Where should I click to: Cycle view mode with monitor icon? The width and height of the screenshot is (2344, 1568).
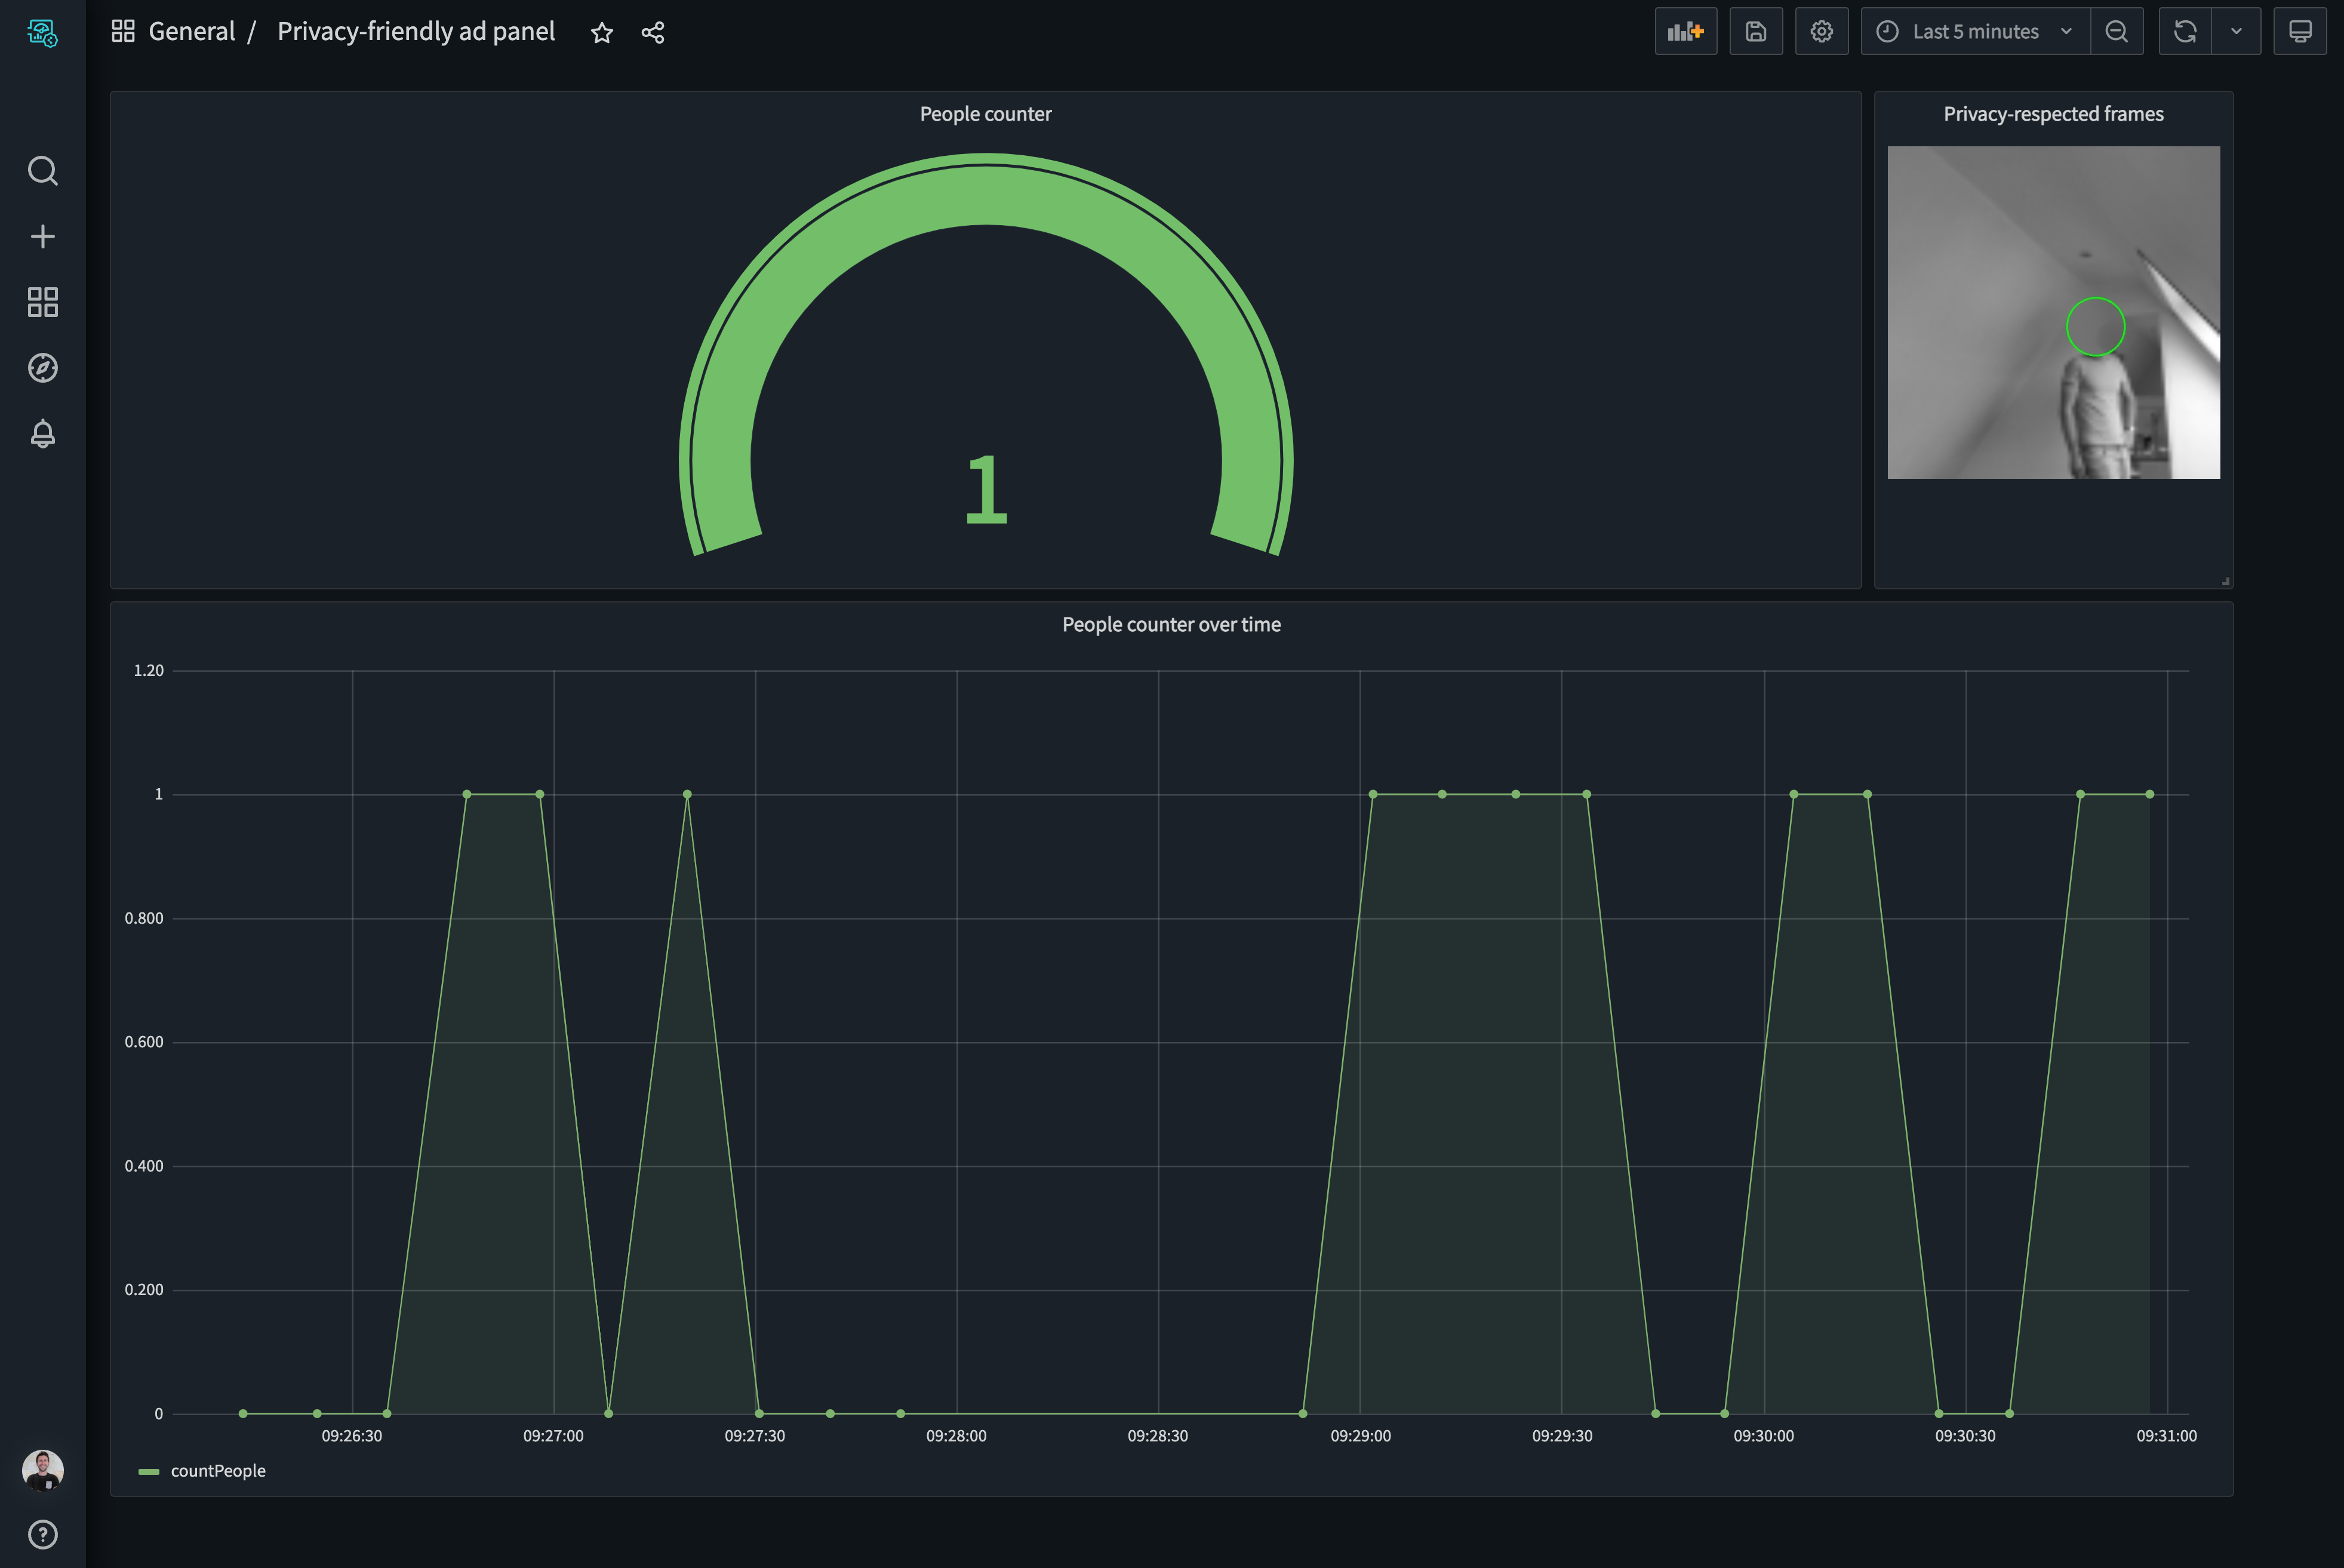[2299, 32]
